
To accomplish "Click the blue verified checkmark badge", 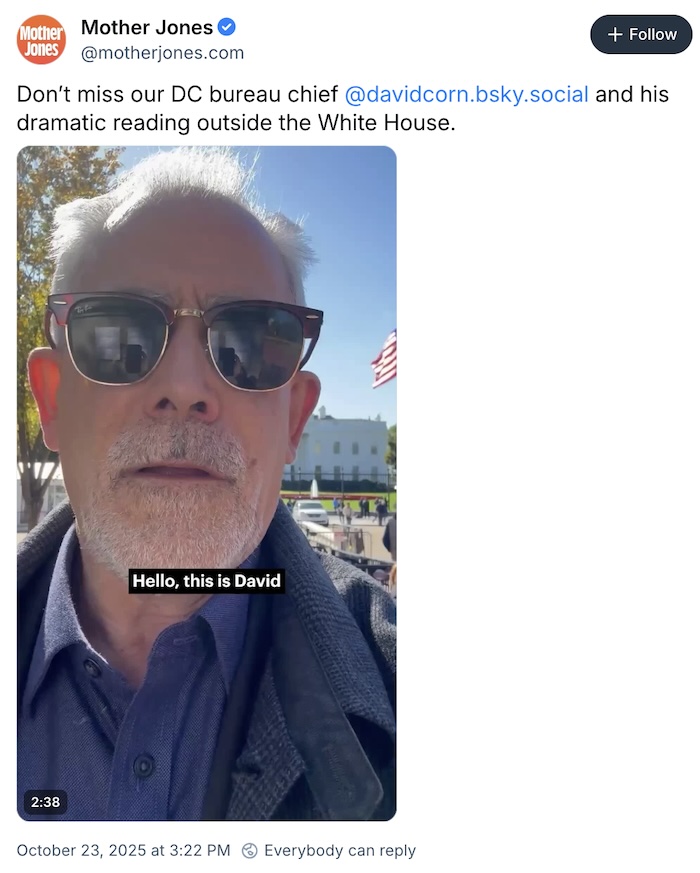I will tap(226, 27).
